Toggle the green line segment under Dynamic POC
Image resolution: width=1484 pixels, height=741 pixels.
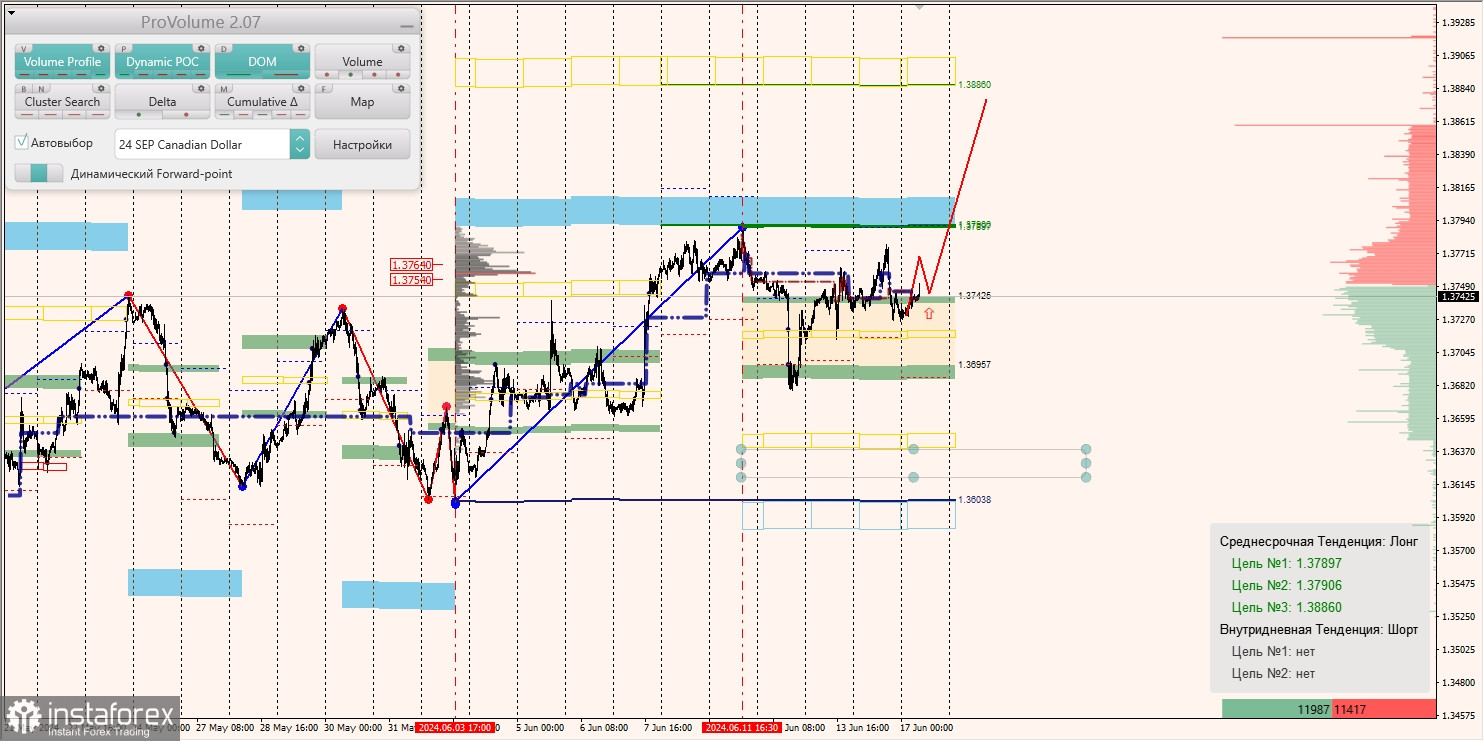[125, 75]
